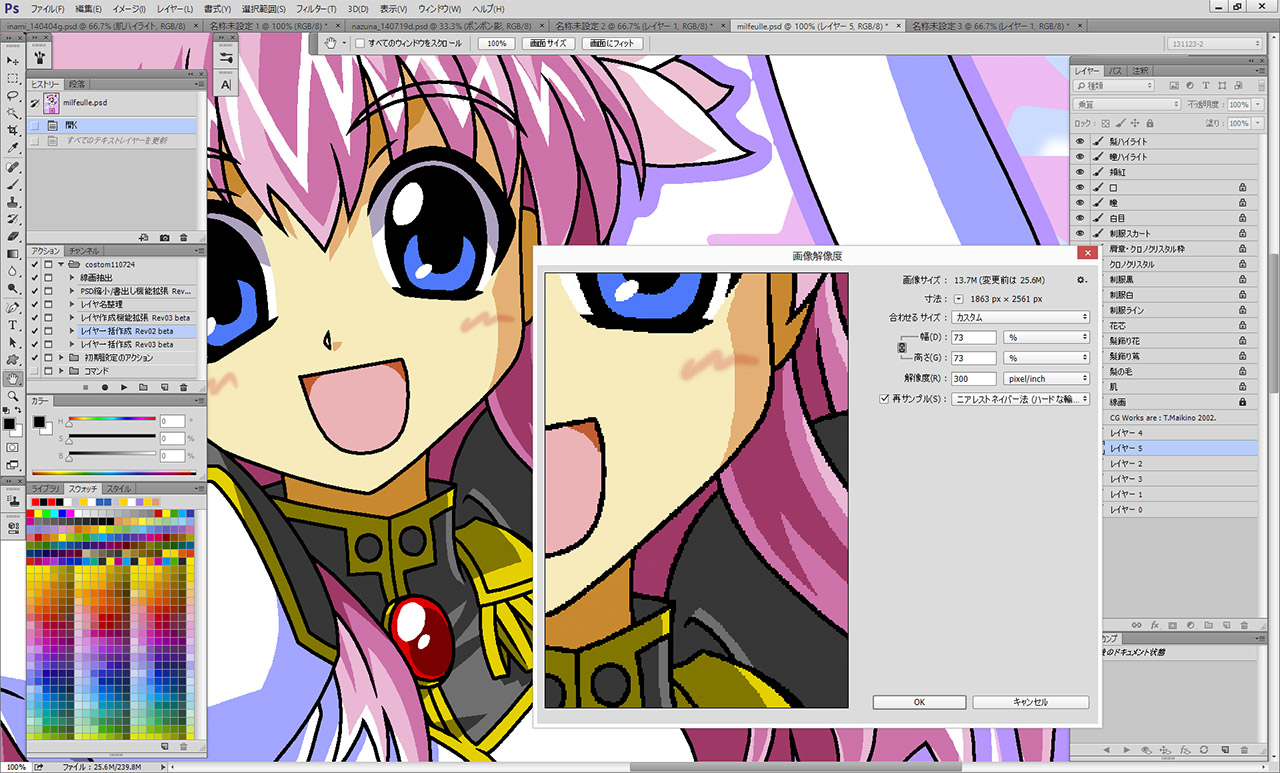This screenshot has width=1280, height=773.
Task: Select the Healing Brush tool
Action: pyautogui.click(x=13, y=166)
